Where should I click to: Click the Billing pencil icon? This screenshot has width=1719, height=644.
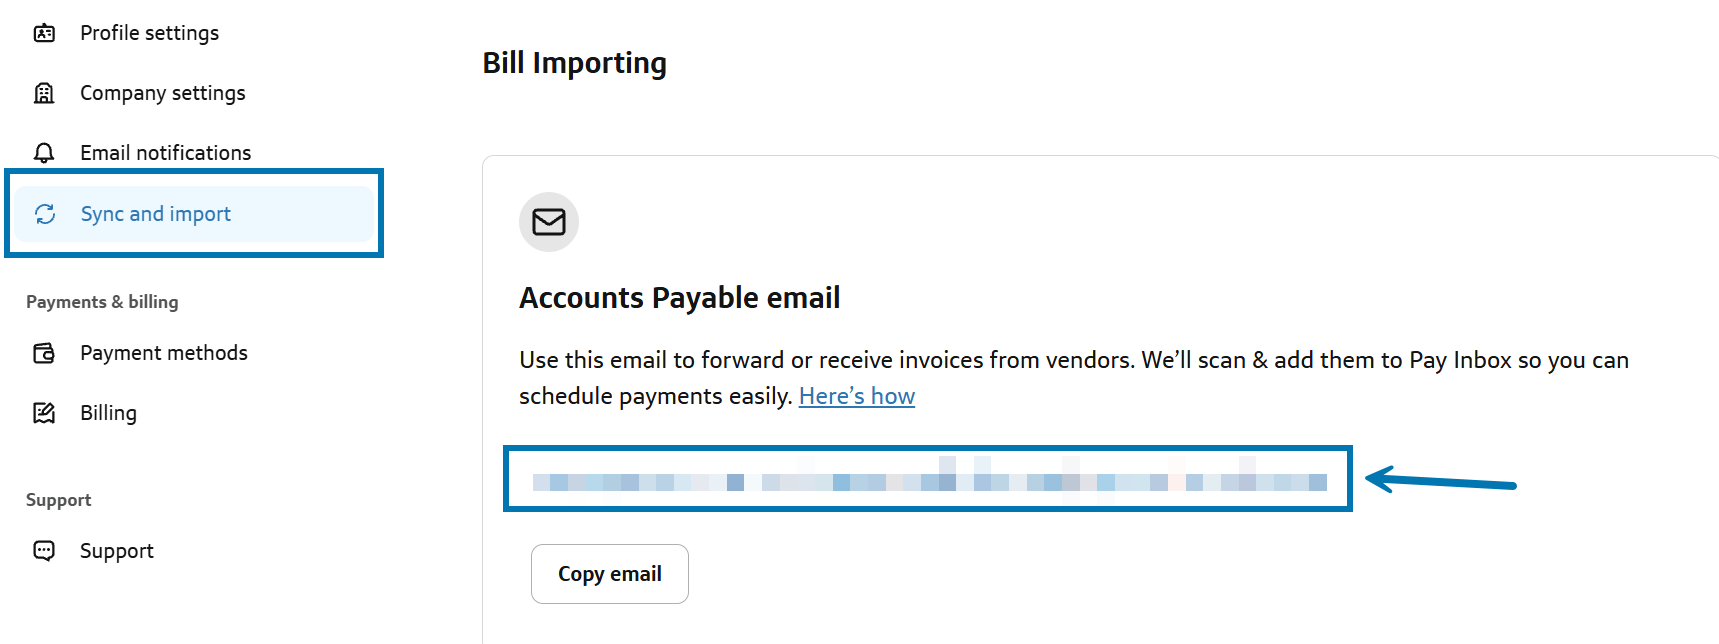[x=44, y=413]
